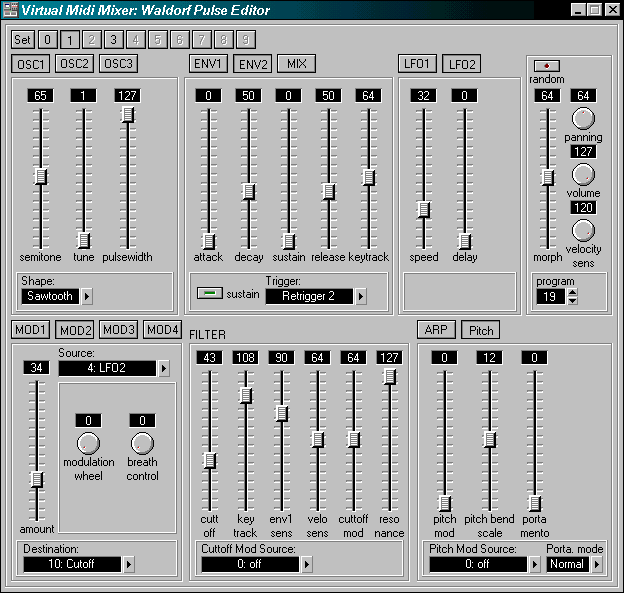Viewport: 624px width, 593px height.
Task: Click the Sawtooth shape value field
Action: pos(50,296)
